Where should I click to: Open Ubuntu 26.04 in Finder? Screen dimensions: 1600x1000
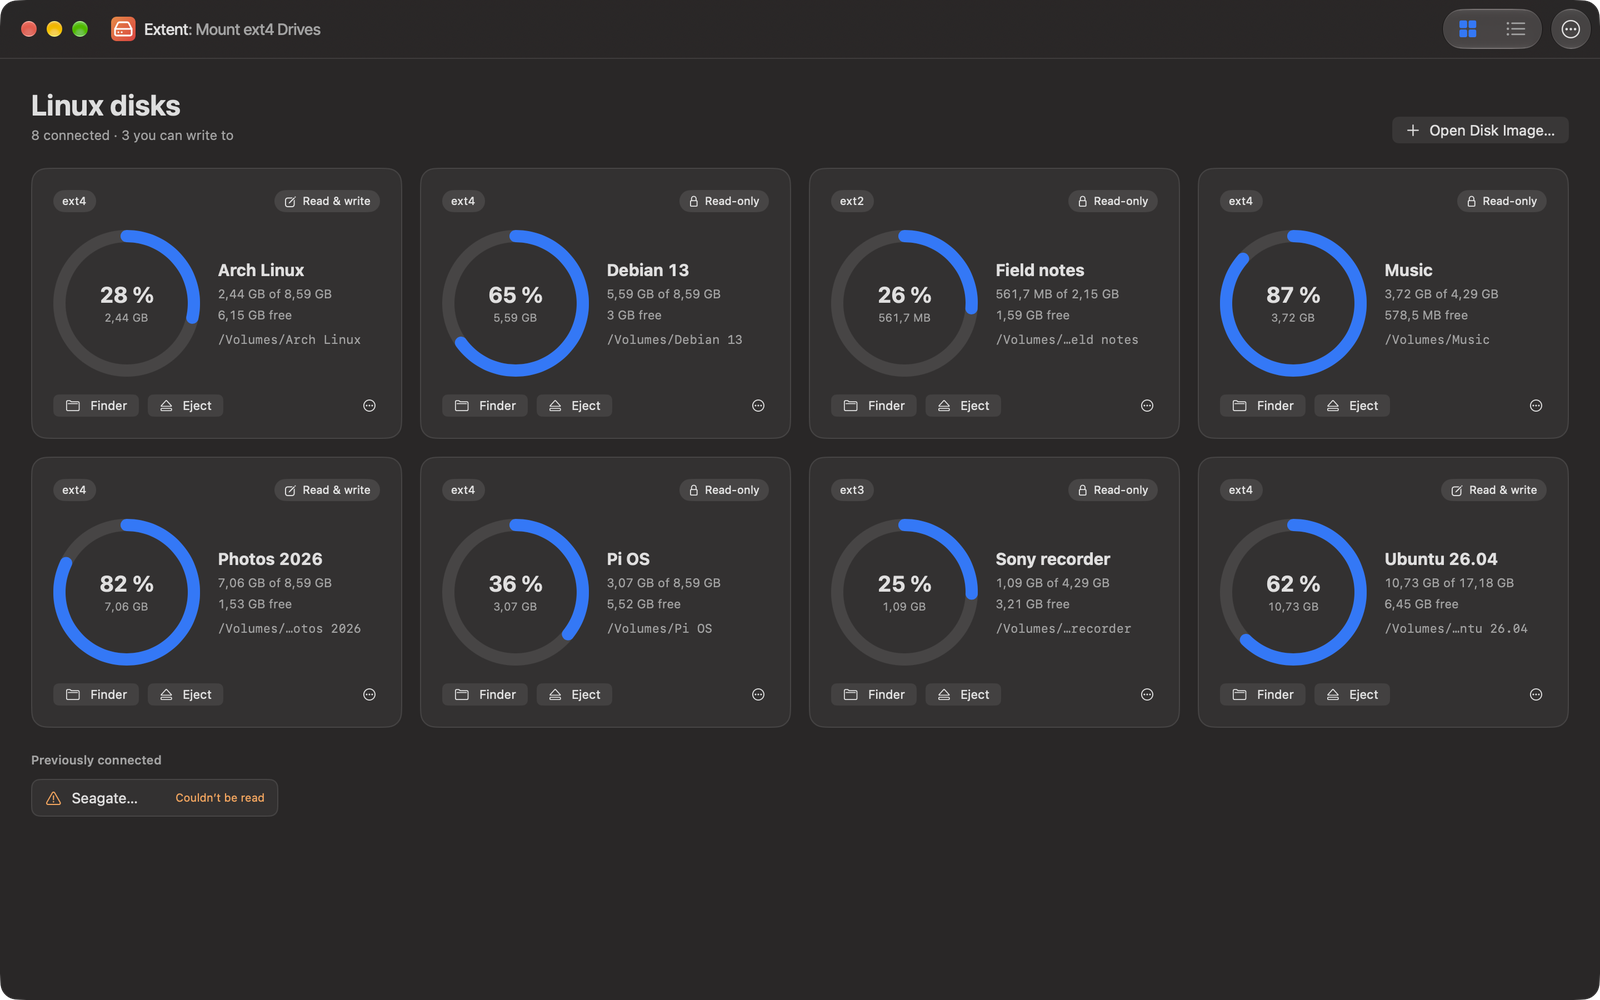tap(1263, 694)
